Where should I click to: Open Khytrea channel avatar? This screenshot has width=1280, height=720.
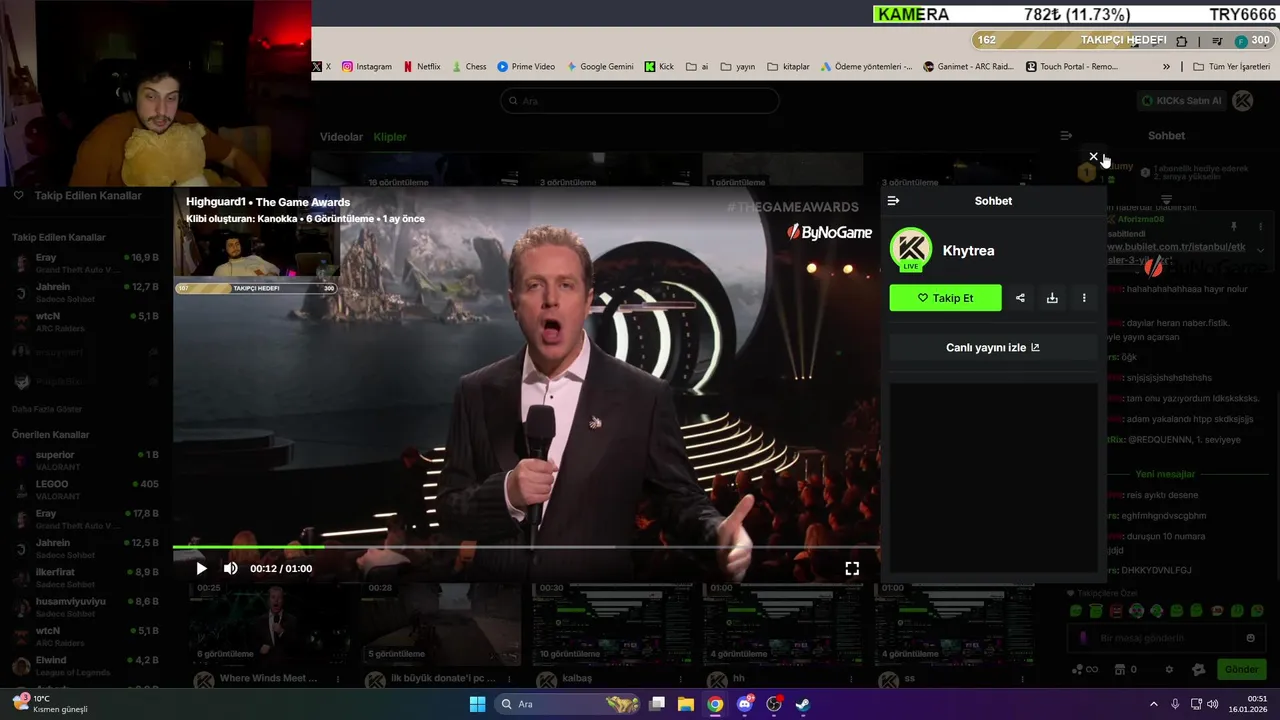tap(910, 250)
